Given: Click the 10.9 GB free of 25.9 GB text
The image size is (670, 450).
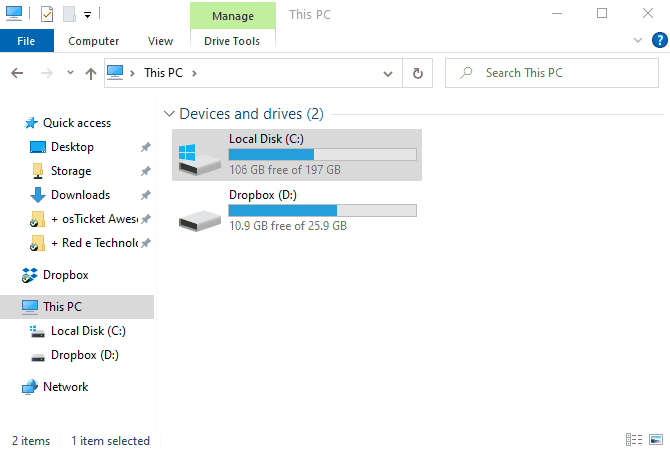Looking at the screenshot, I should point(288,226).
